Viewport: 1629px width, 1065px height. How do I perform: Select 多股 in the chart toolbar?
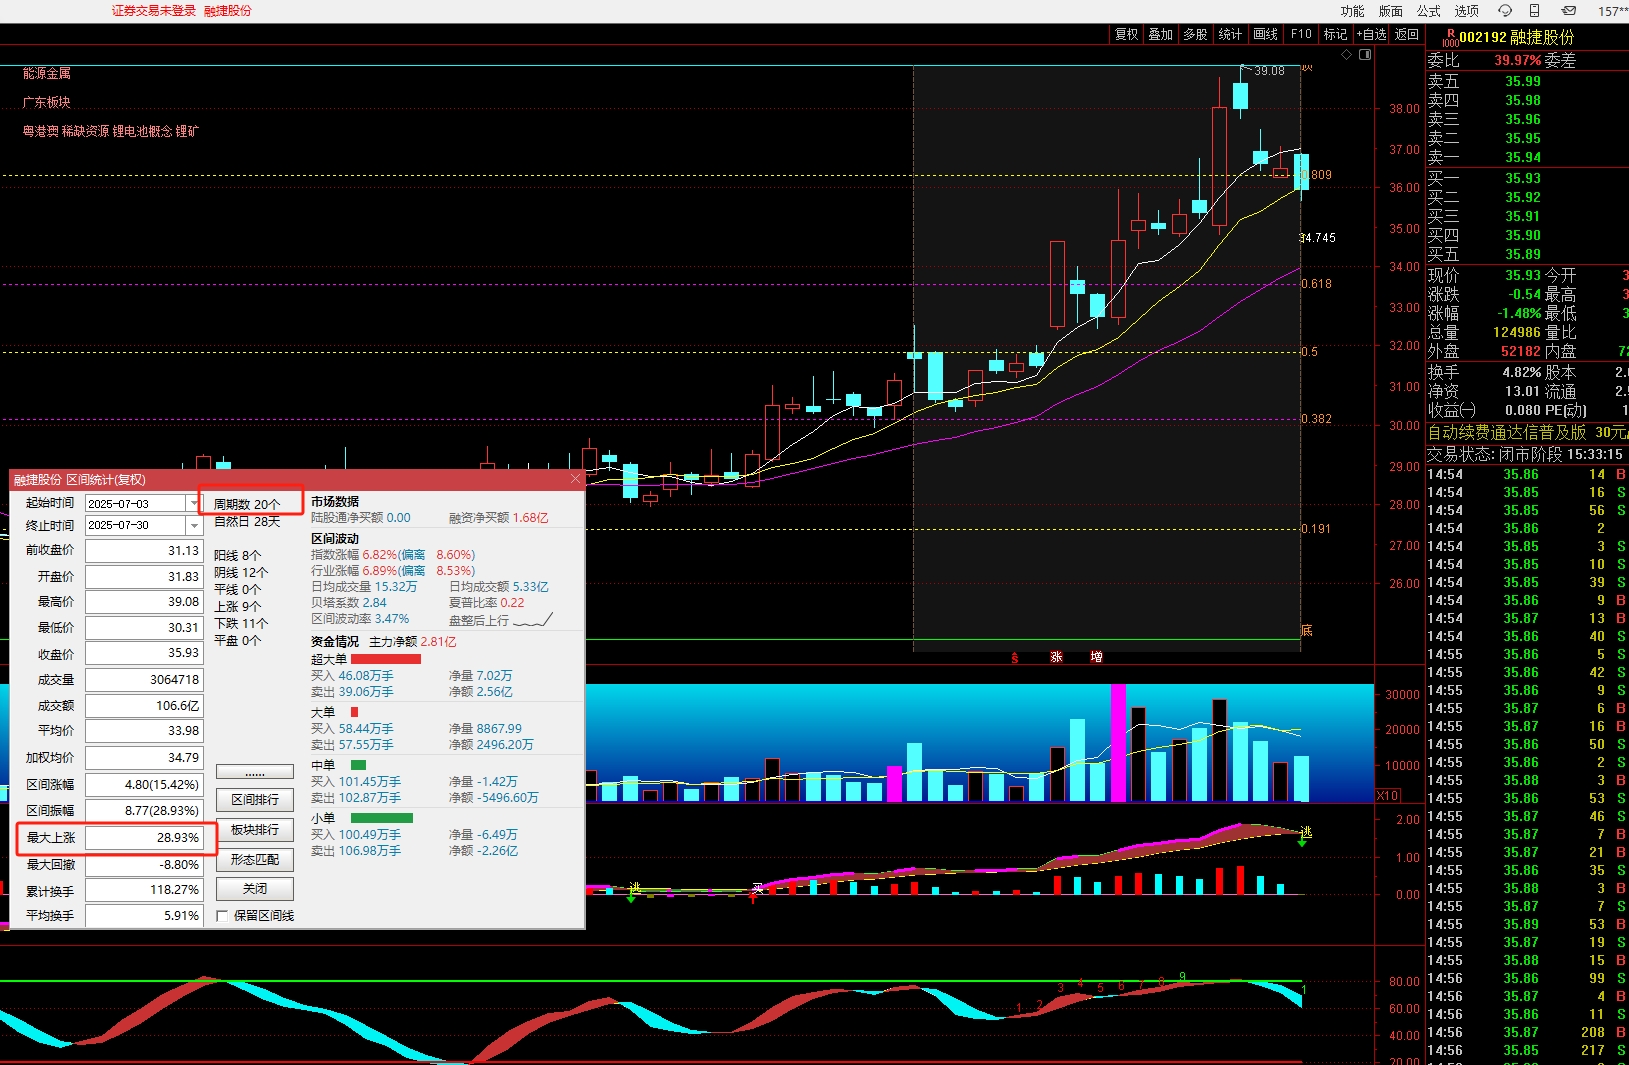(x=1195, y=34)
